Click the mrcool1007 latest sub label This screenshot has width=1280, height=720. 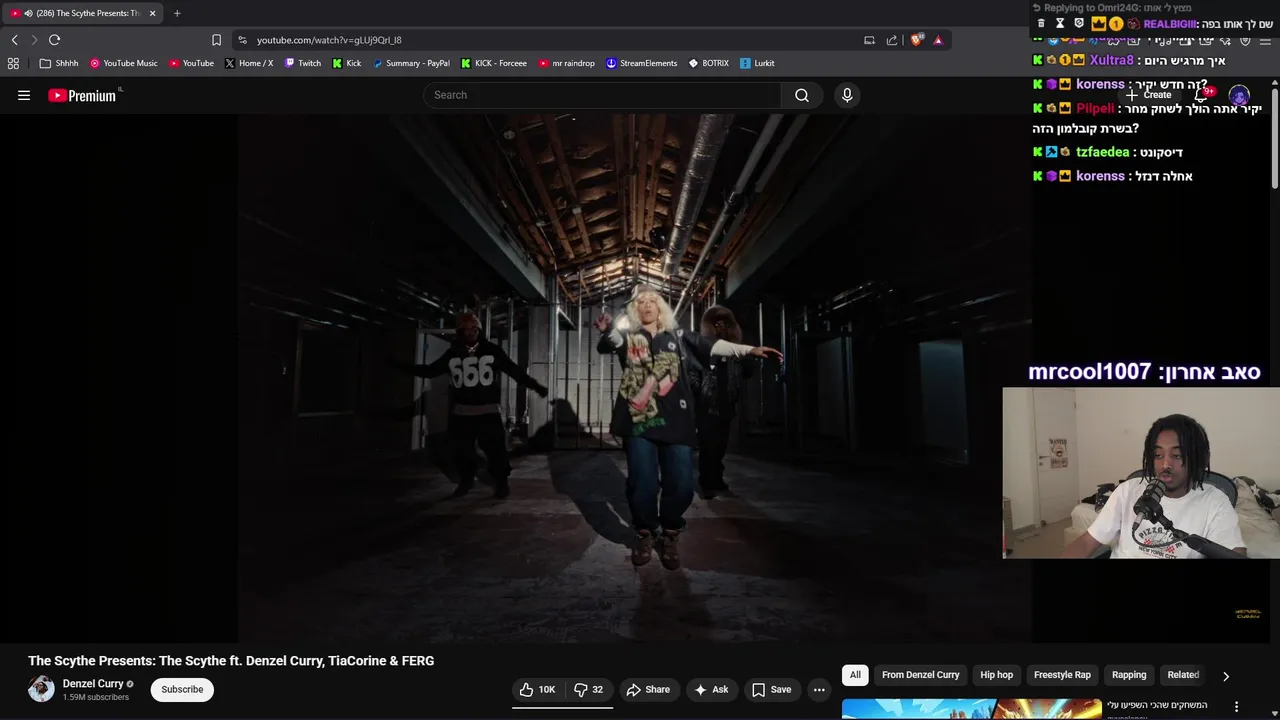pos(1144,372)
